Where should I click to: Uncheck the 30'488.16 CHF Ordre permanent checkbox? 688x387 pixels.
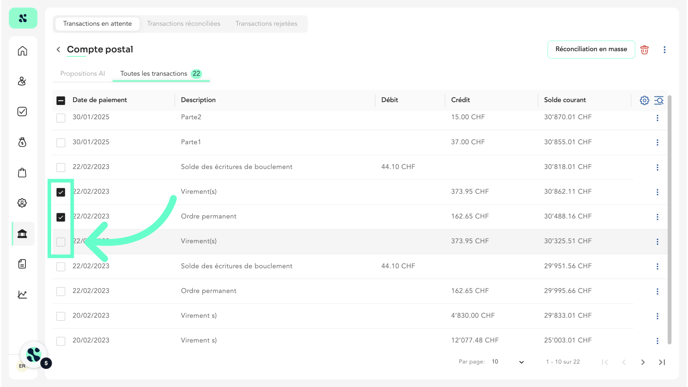pos(61,217)
